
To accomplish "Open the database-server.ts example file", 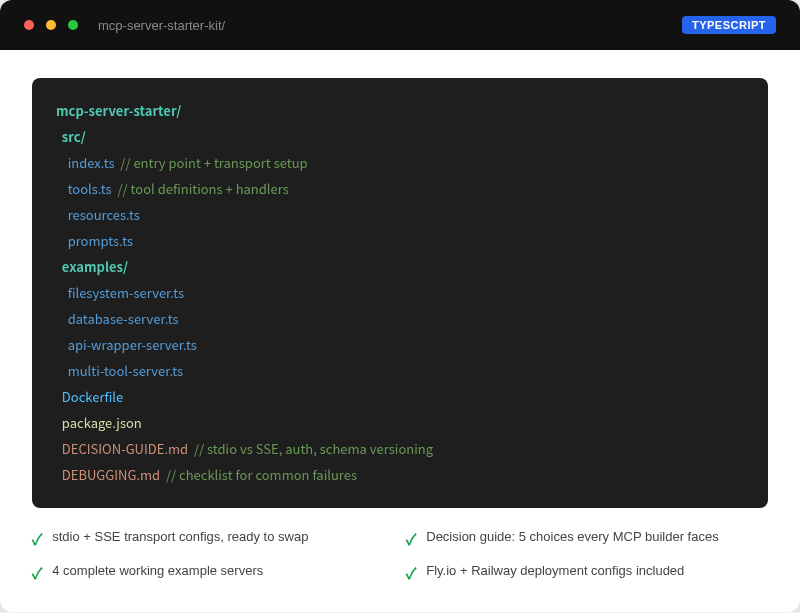I will 123,319.
